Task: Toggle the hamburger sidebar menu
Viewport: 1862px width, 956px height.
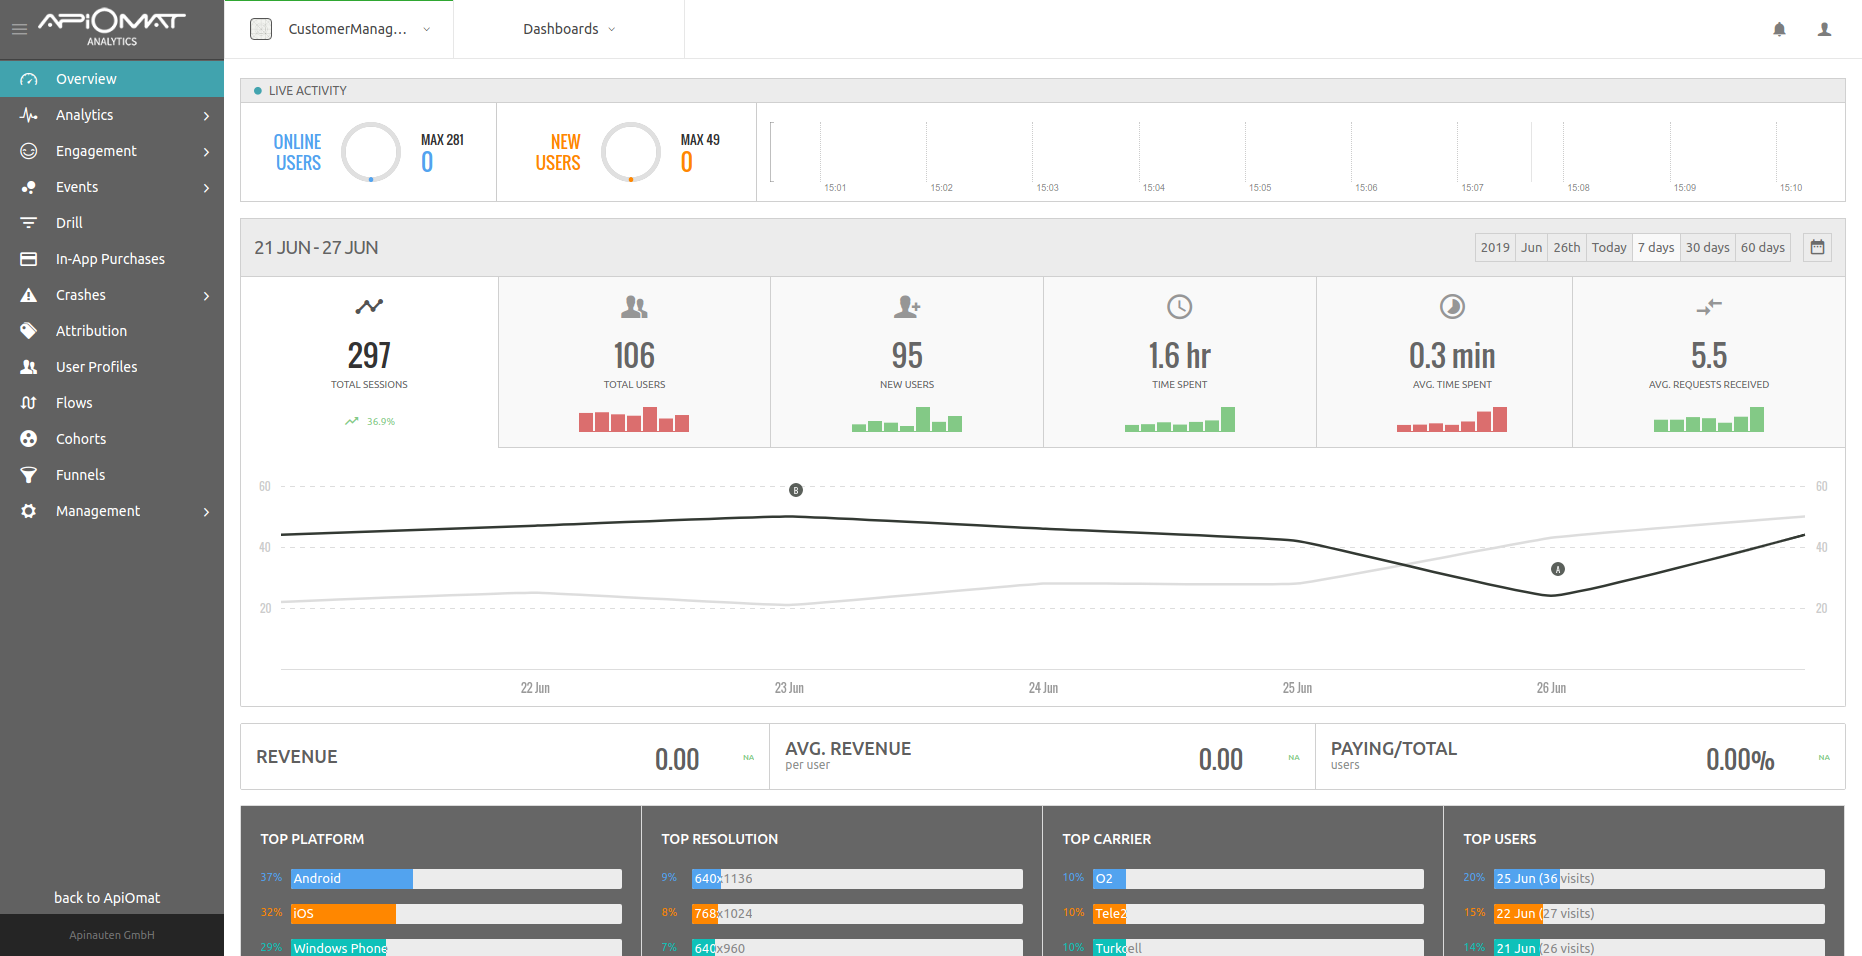Action: [19, 29]
